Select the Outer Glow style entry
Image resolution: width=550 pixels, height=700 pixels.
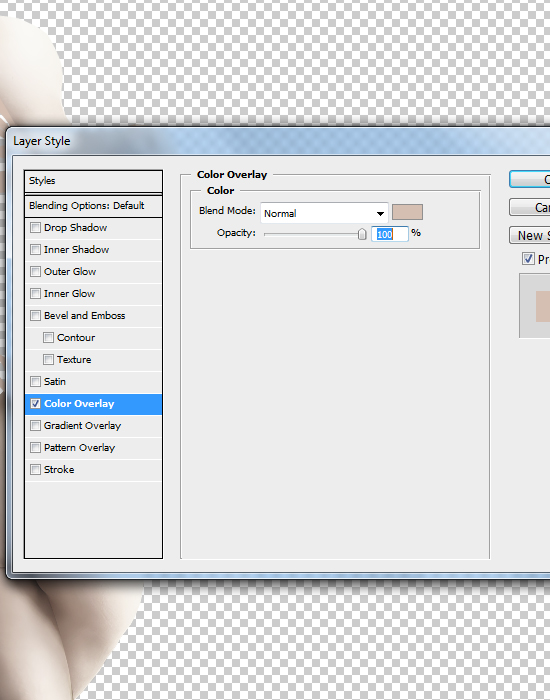[70, 271]
